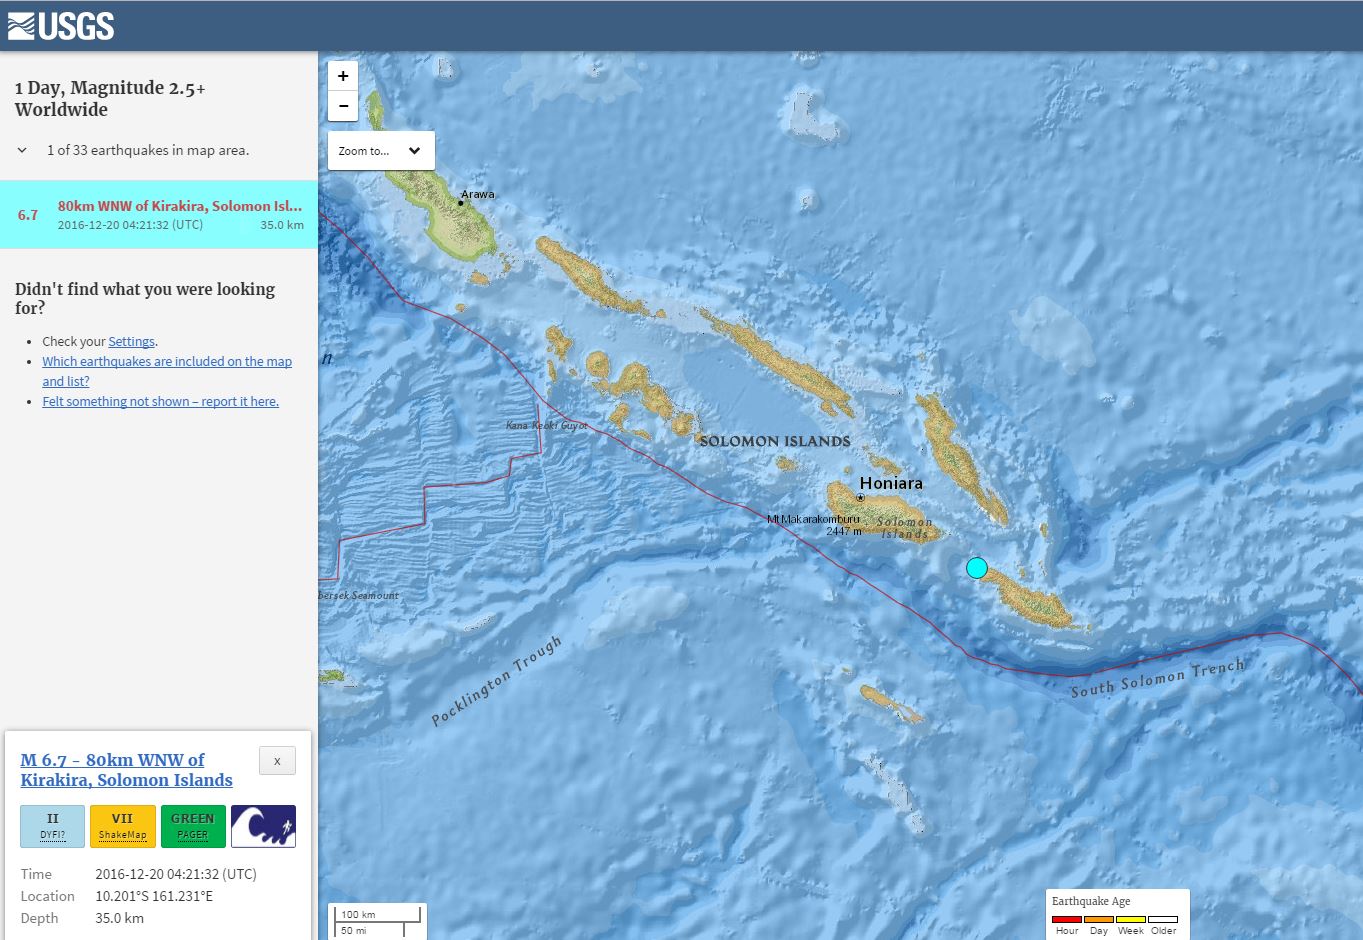
Task: Click the Honiara city label on map
Action: (891, 484)
